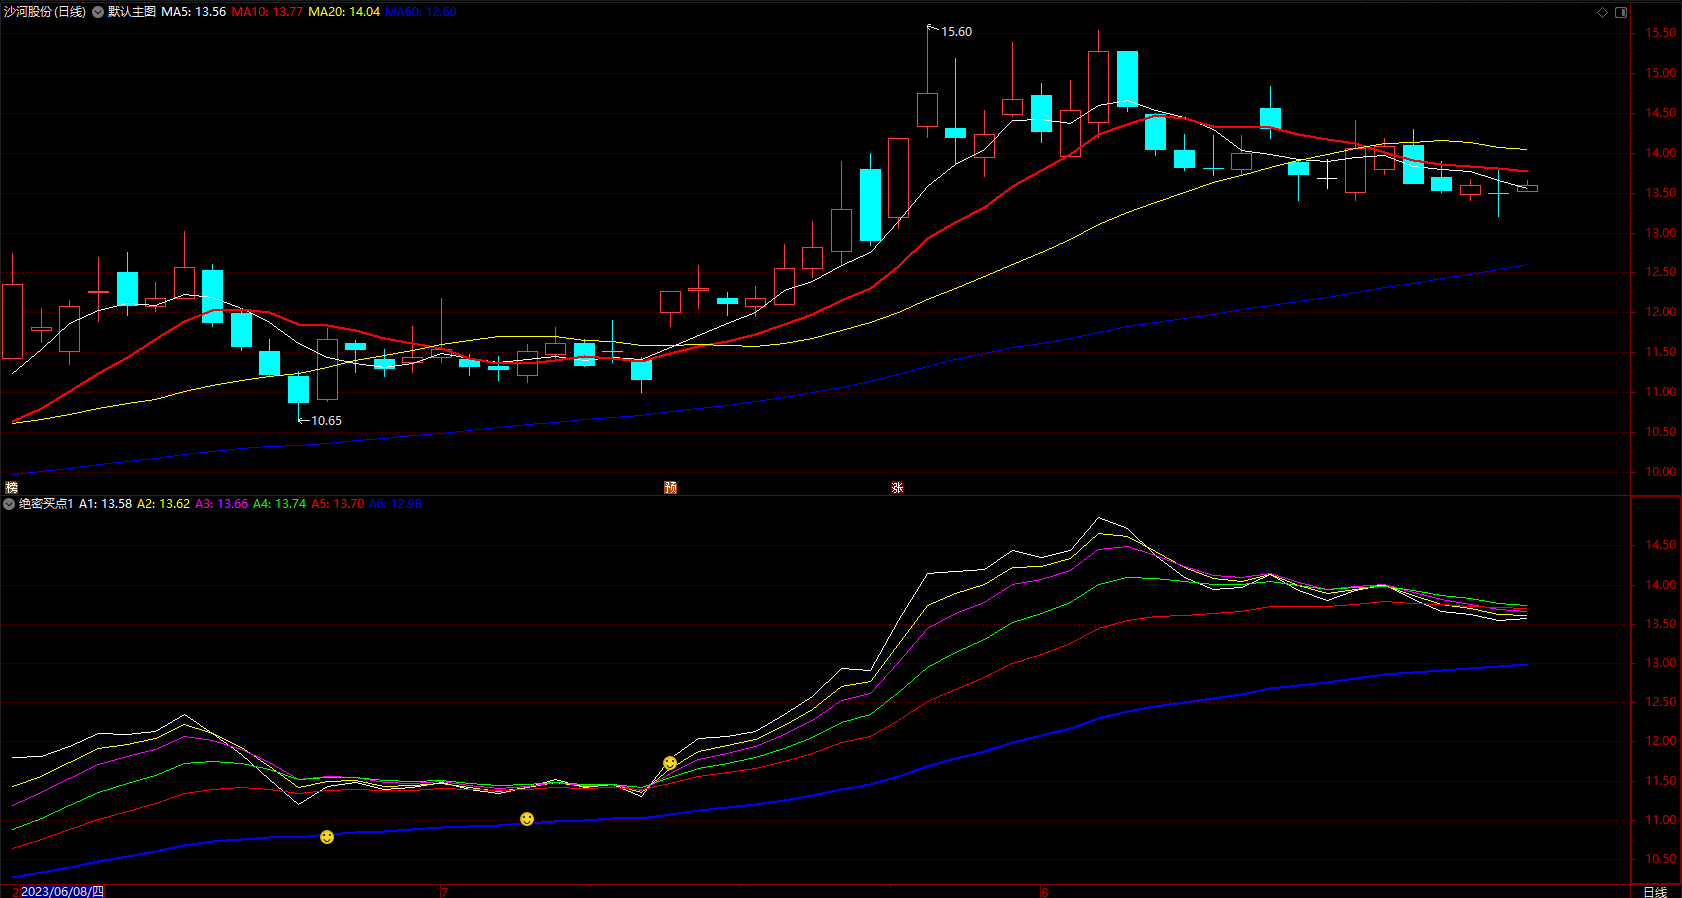Open the dropdown arrow beside 绝密买点1
This screenshot has height=898, width=1682.
click(x=9, y=504)
